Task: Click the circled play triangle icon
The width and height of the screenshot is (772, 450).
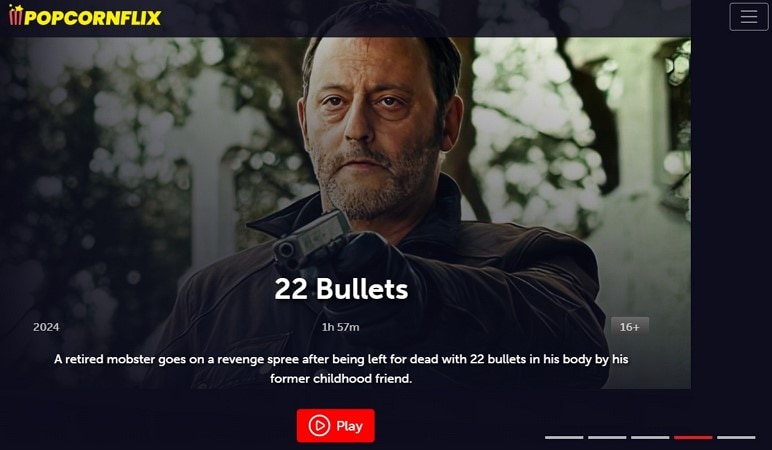Action: tap(319, 425)
